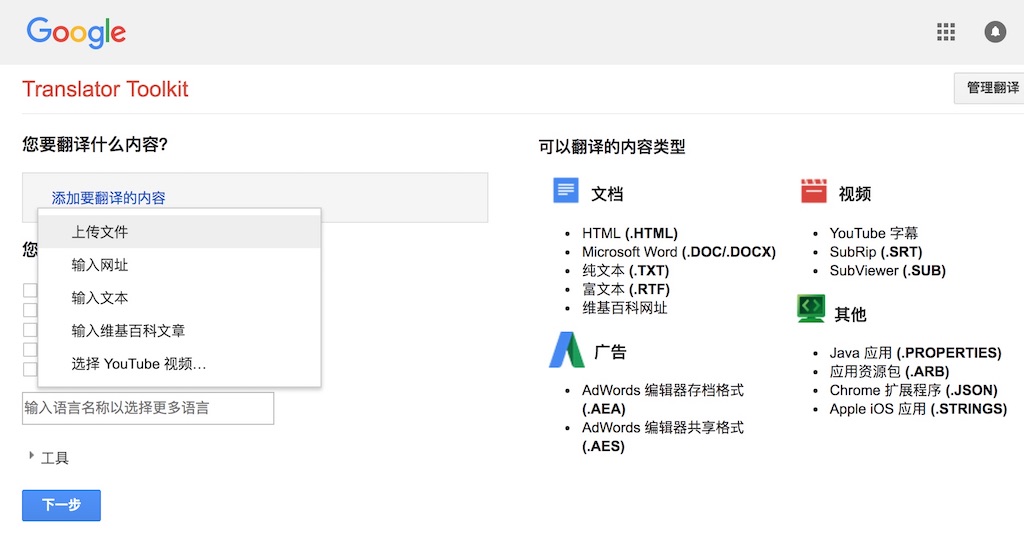Image resolution: width=1024 pixels, height=550 pixels.
Task: Choose 选择 YouTube 视频… option
Action: pyautogui.click(x=139, y=364)
